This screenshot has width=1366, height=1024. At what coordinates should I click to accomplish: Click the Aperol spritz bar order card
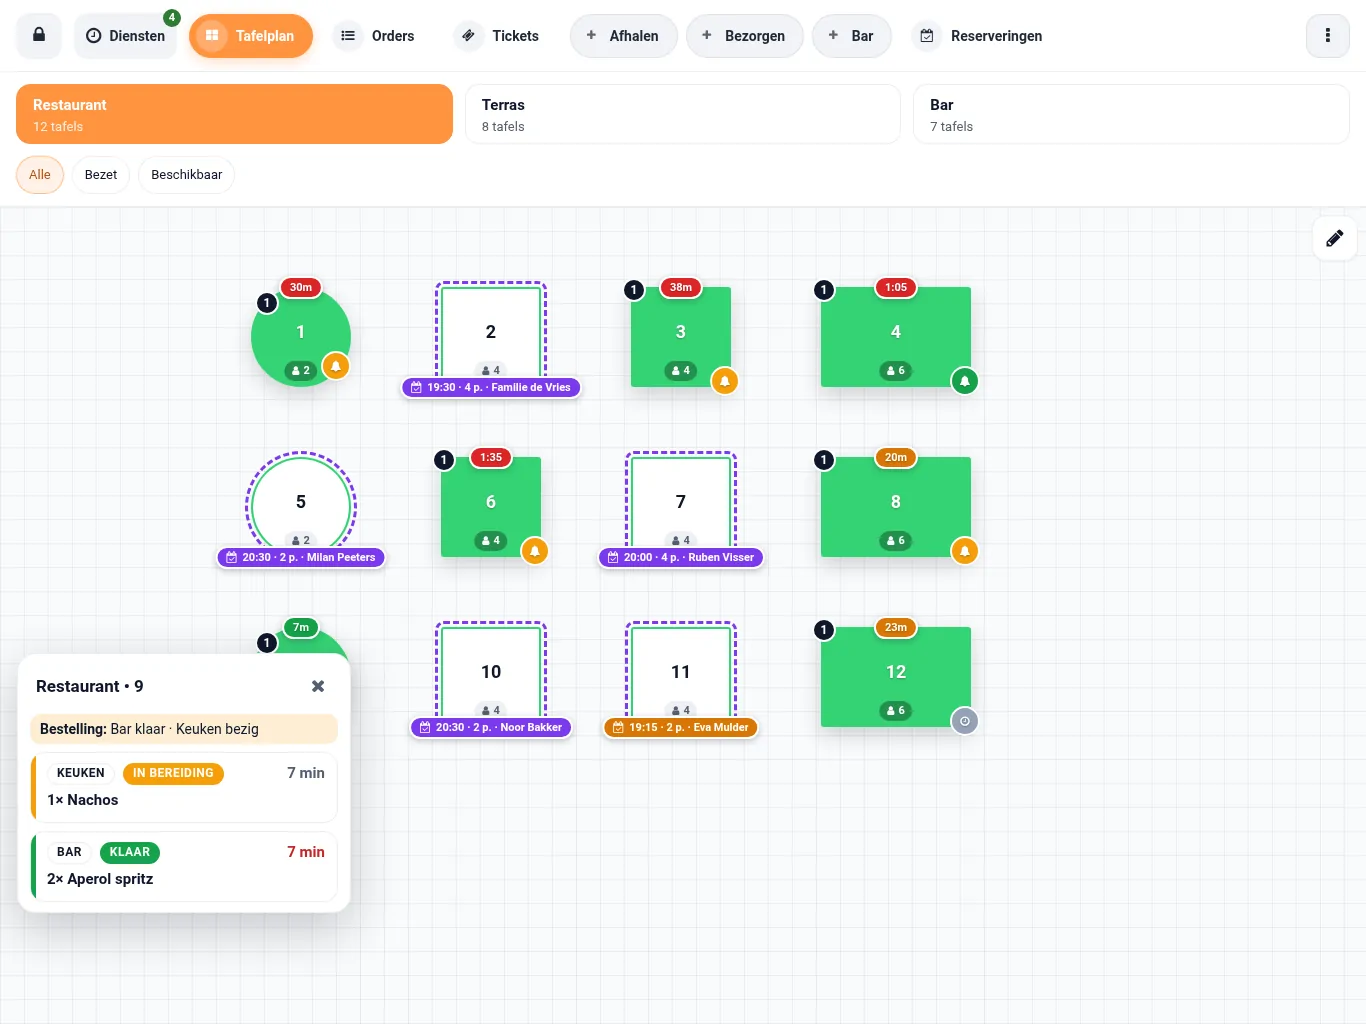pyautogui.click(x=184, y=866)
